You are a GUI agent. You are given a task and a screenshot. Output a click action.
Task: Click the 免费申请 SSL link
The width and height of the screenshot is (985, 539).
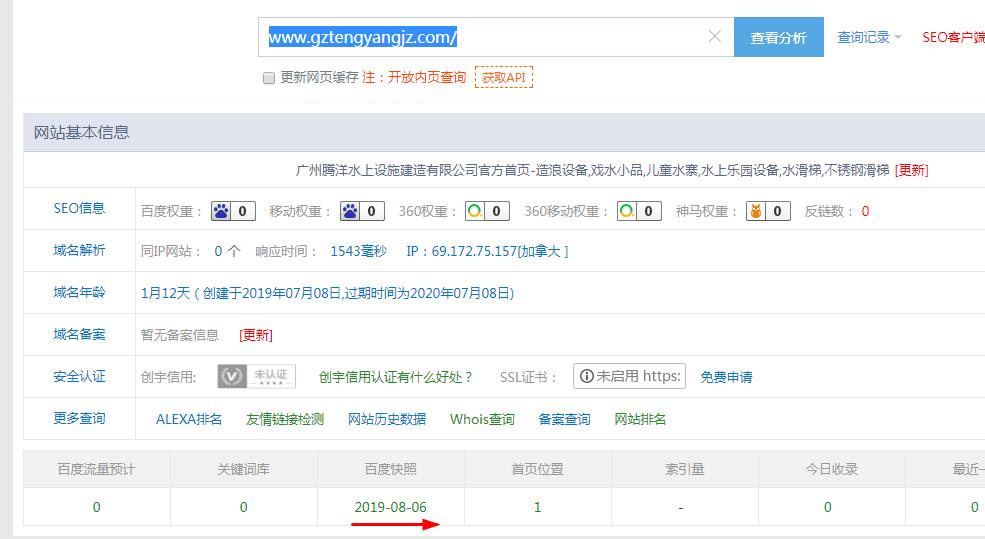(x=726, y=377)
